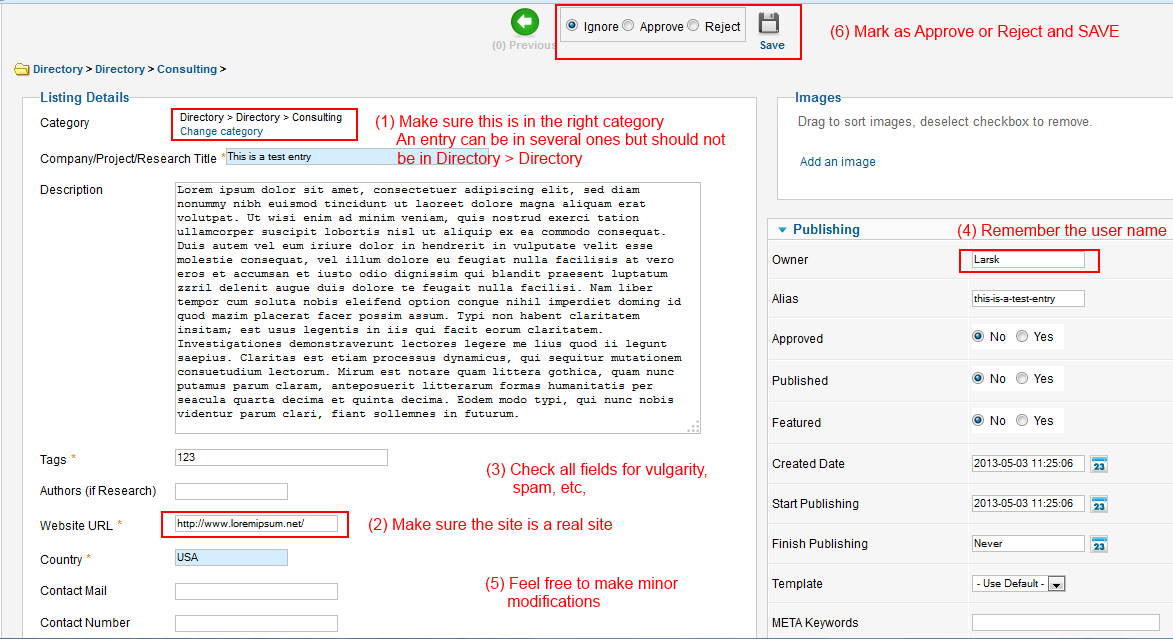Set Featured to Yes
The image size is (1173, 639).
tap(1021, 421)
